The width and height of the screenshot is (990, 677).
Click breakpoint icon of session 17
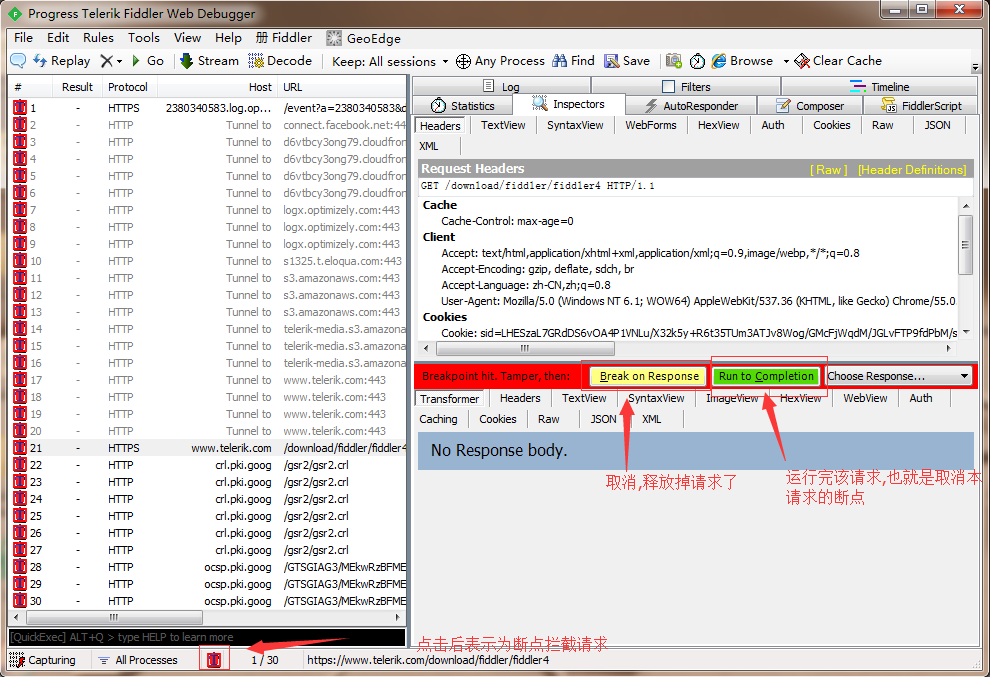20,380
